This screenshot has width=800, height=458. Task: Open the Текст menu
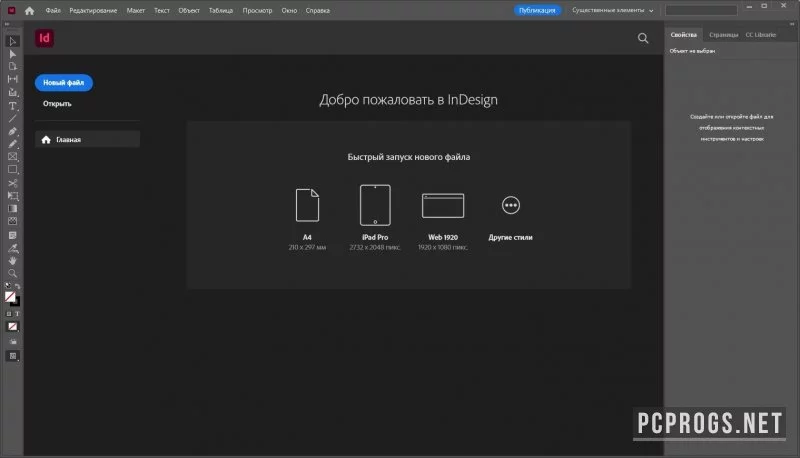pyautogui.click(x=162, y=10)
